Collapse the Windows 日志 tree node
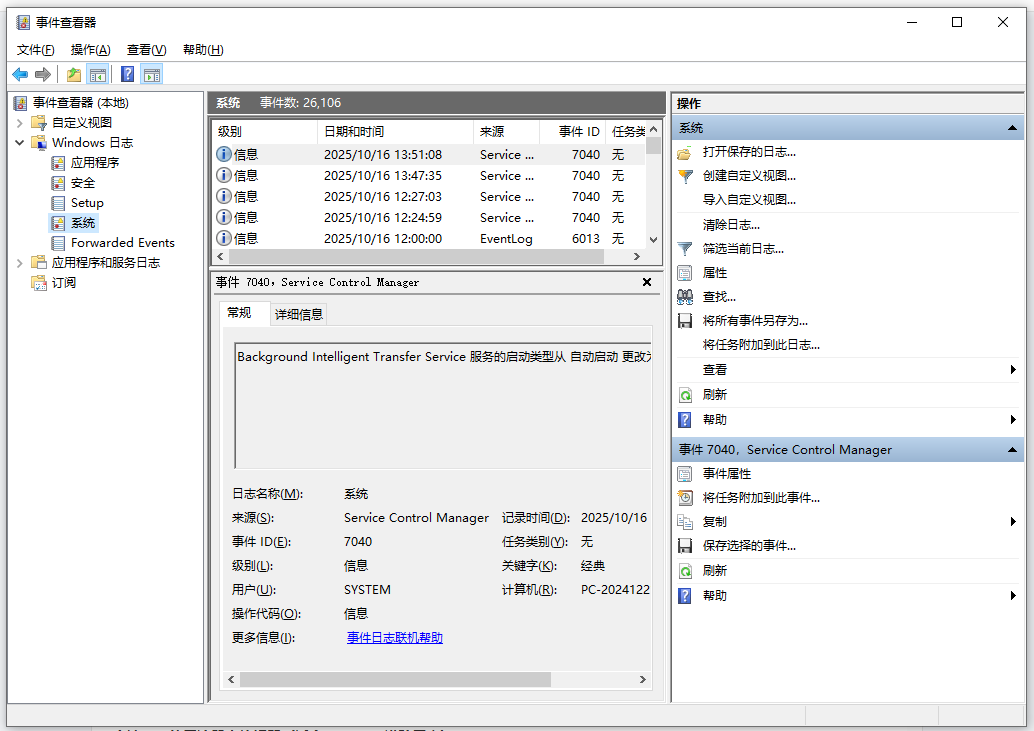The width and height of the screenshot is (1034, 731). (x=20, y=143)
